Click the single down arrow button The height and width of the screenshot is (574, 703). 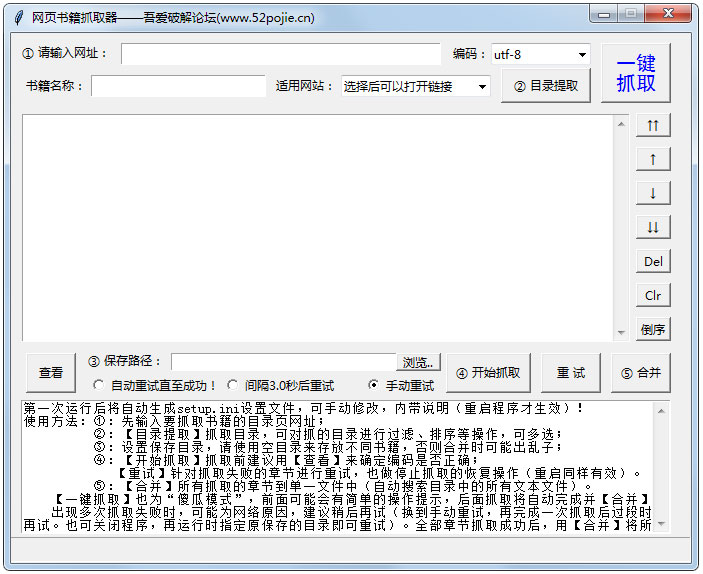(653, 193)
